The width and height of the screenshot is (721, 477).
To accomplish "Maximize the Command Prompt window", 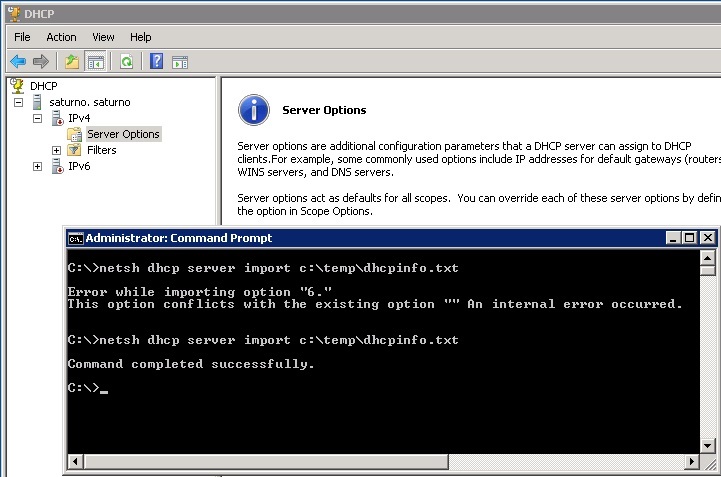I will click(x=690, y=238).
